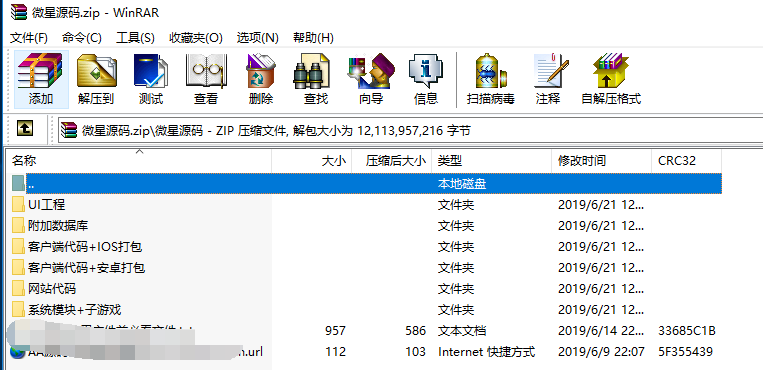Click the archive icon in the address bar

(x=69, y=130)
